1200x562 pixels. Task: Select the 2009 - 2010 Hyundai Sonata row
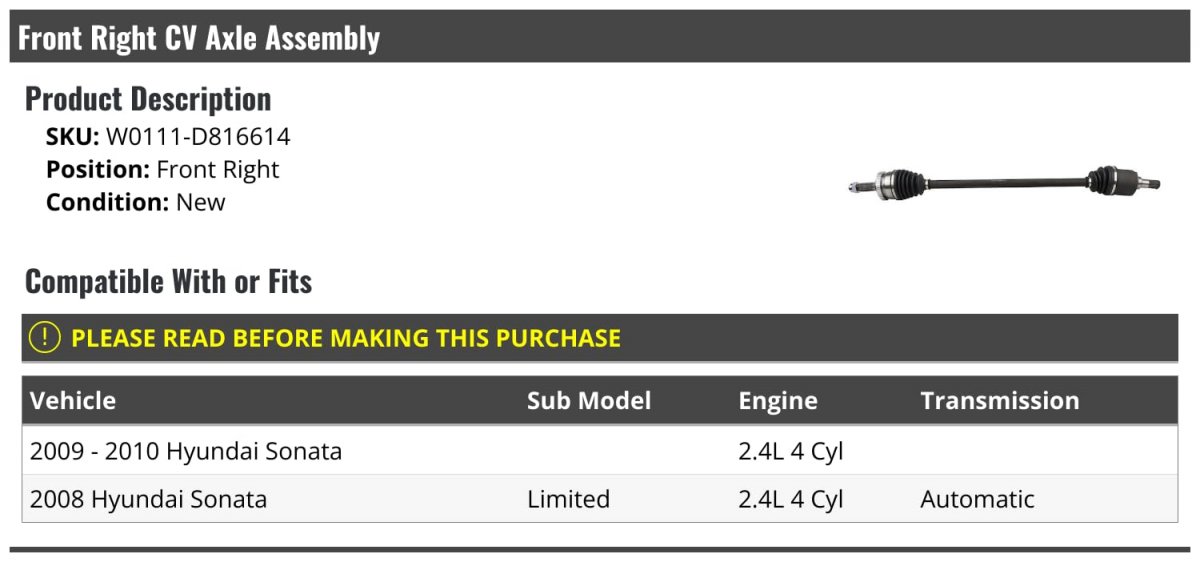click(186, 451)
